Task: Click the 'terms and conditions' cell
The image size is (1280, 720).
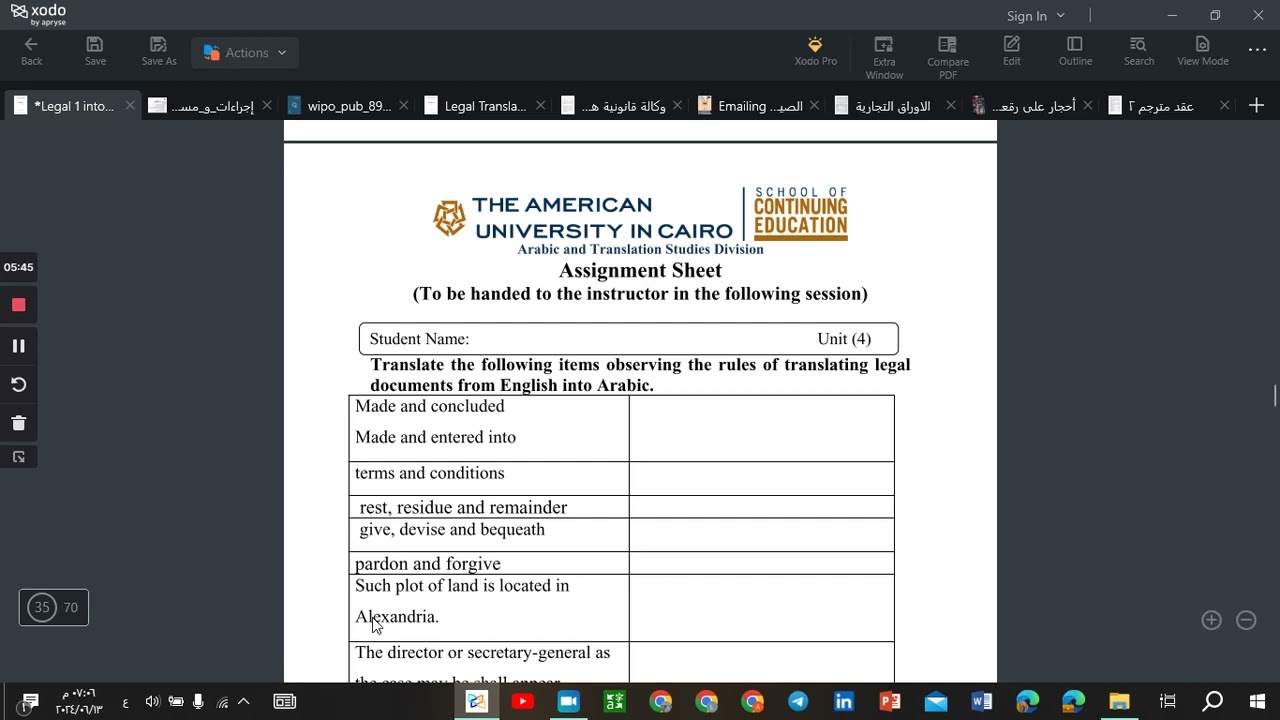Action: click(489, 478)
